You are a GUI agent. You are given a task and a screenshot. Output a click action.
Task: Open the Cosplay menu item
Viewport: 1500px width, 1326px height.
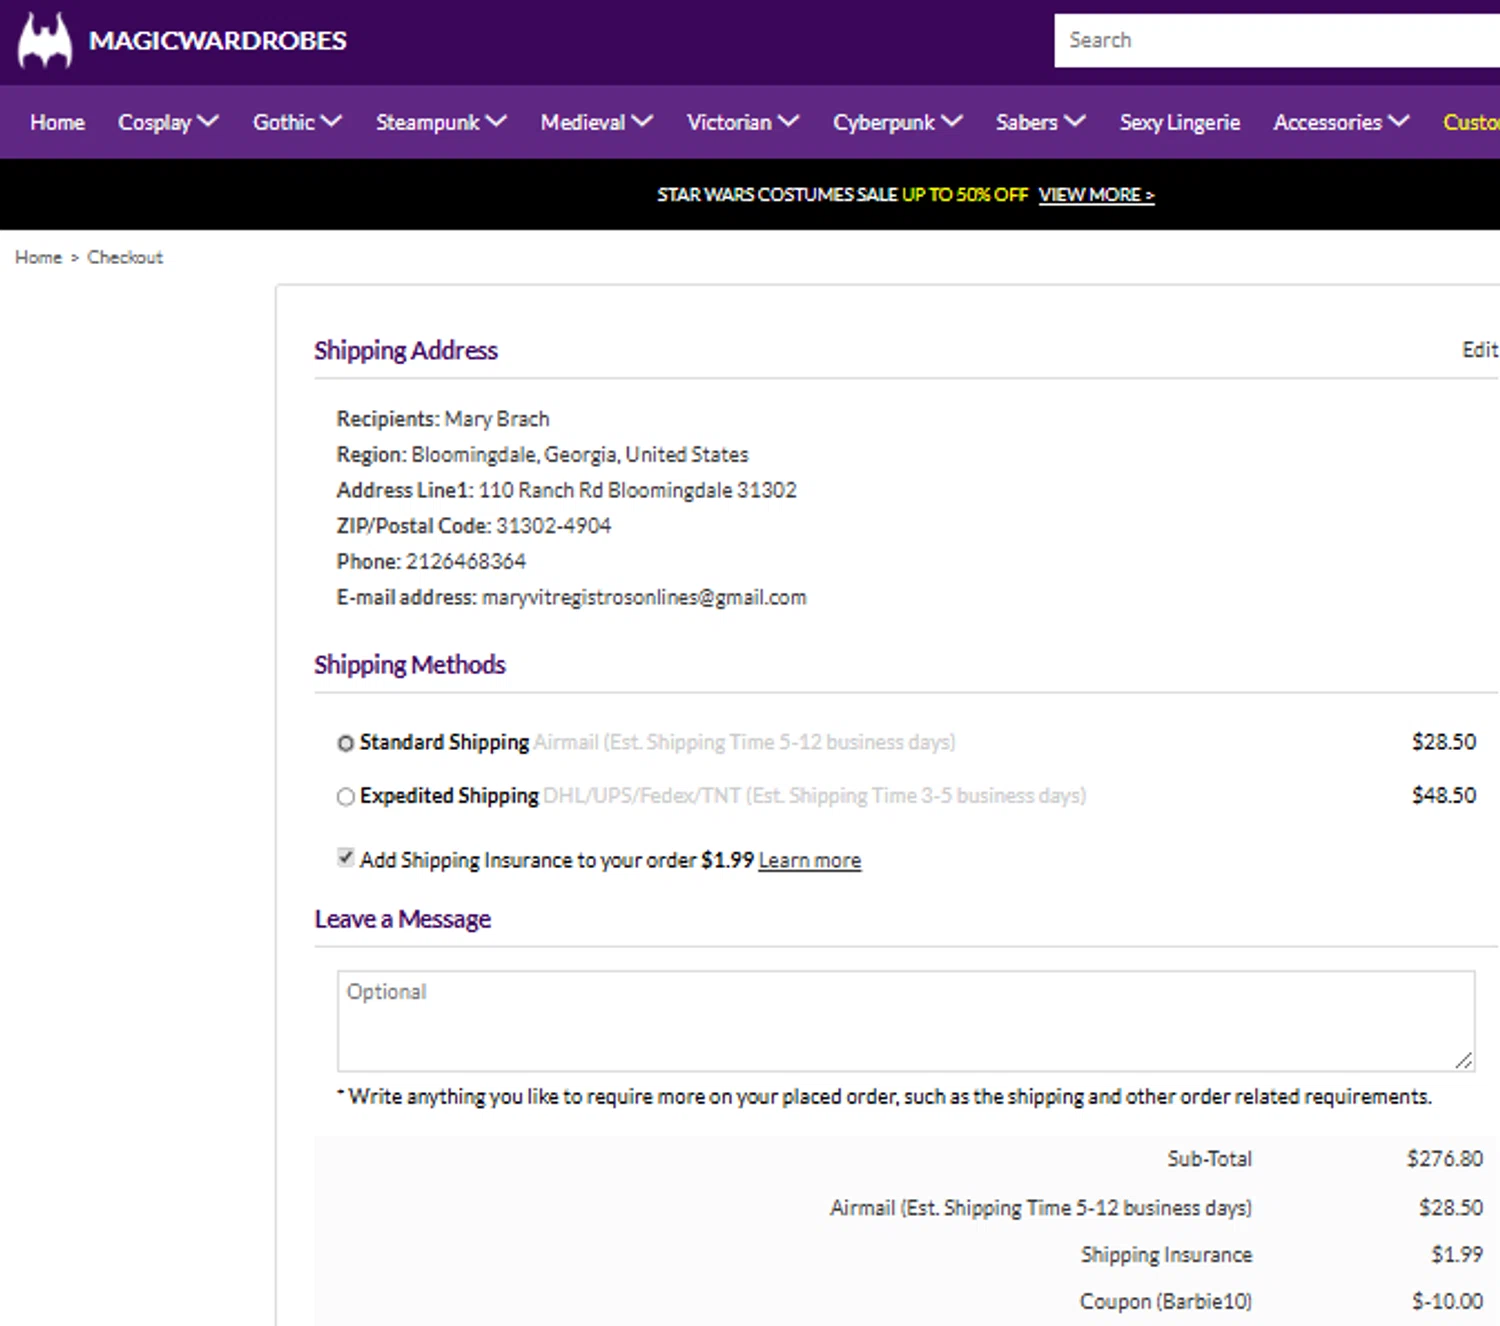154,122
